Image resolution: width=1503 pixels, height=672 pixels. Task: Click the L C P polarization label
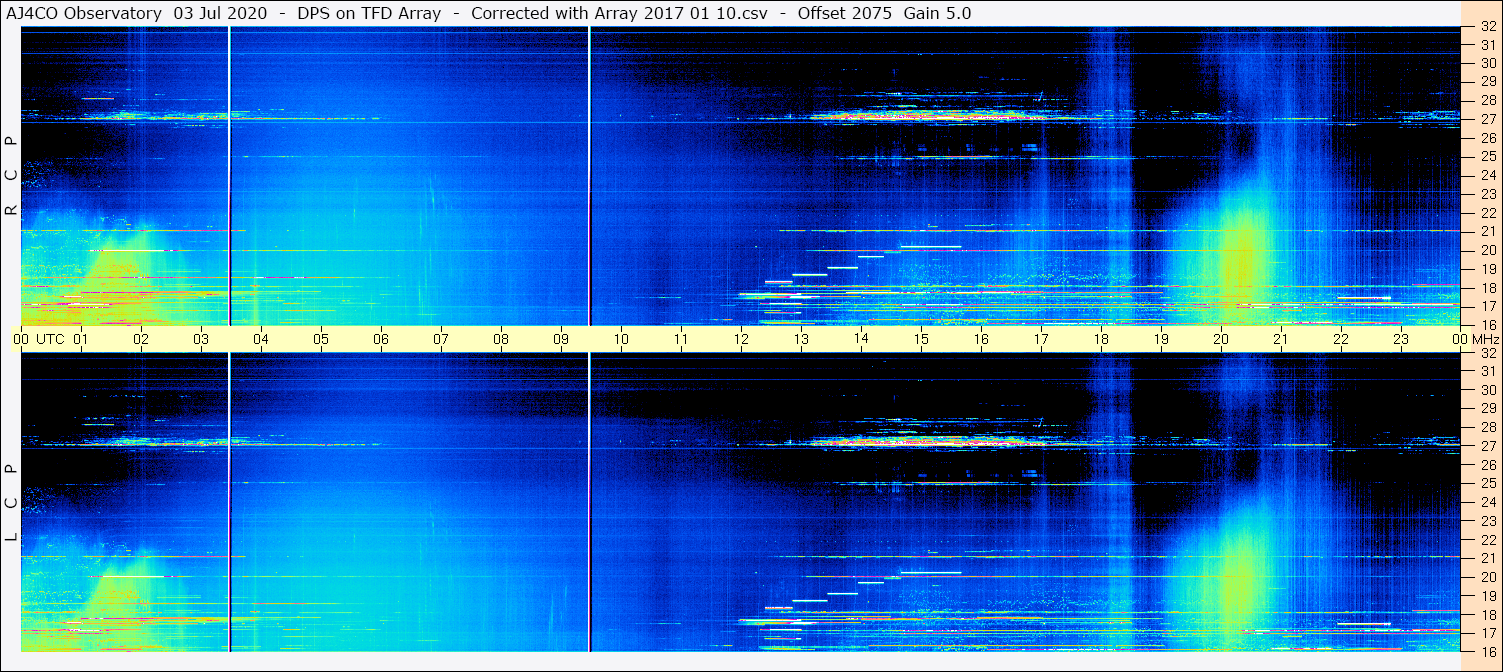[x=11, y=503]
